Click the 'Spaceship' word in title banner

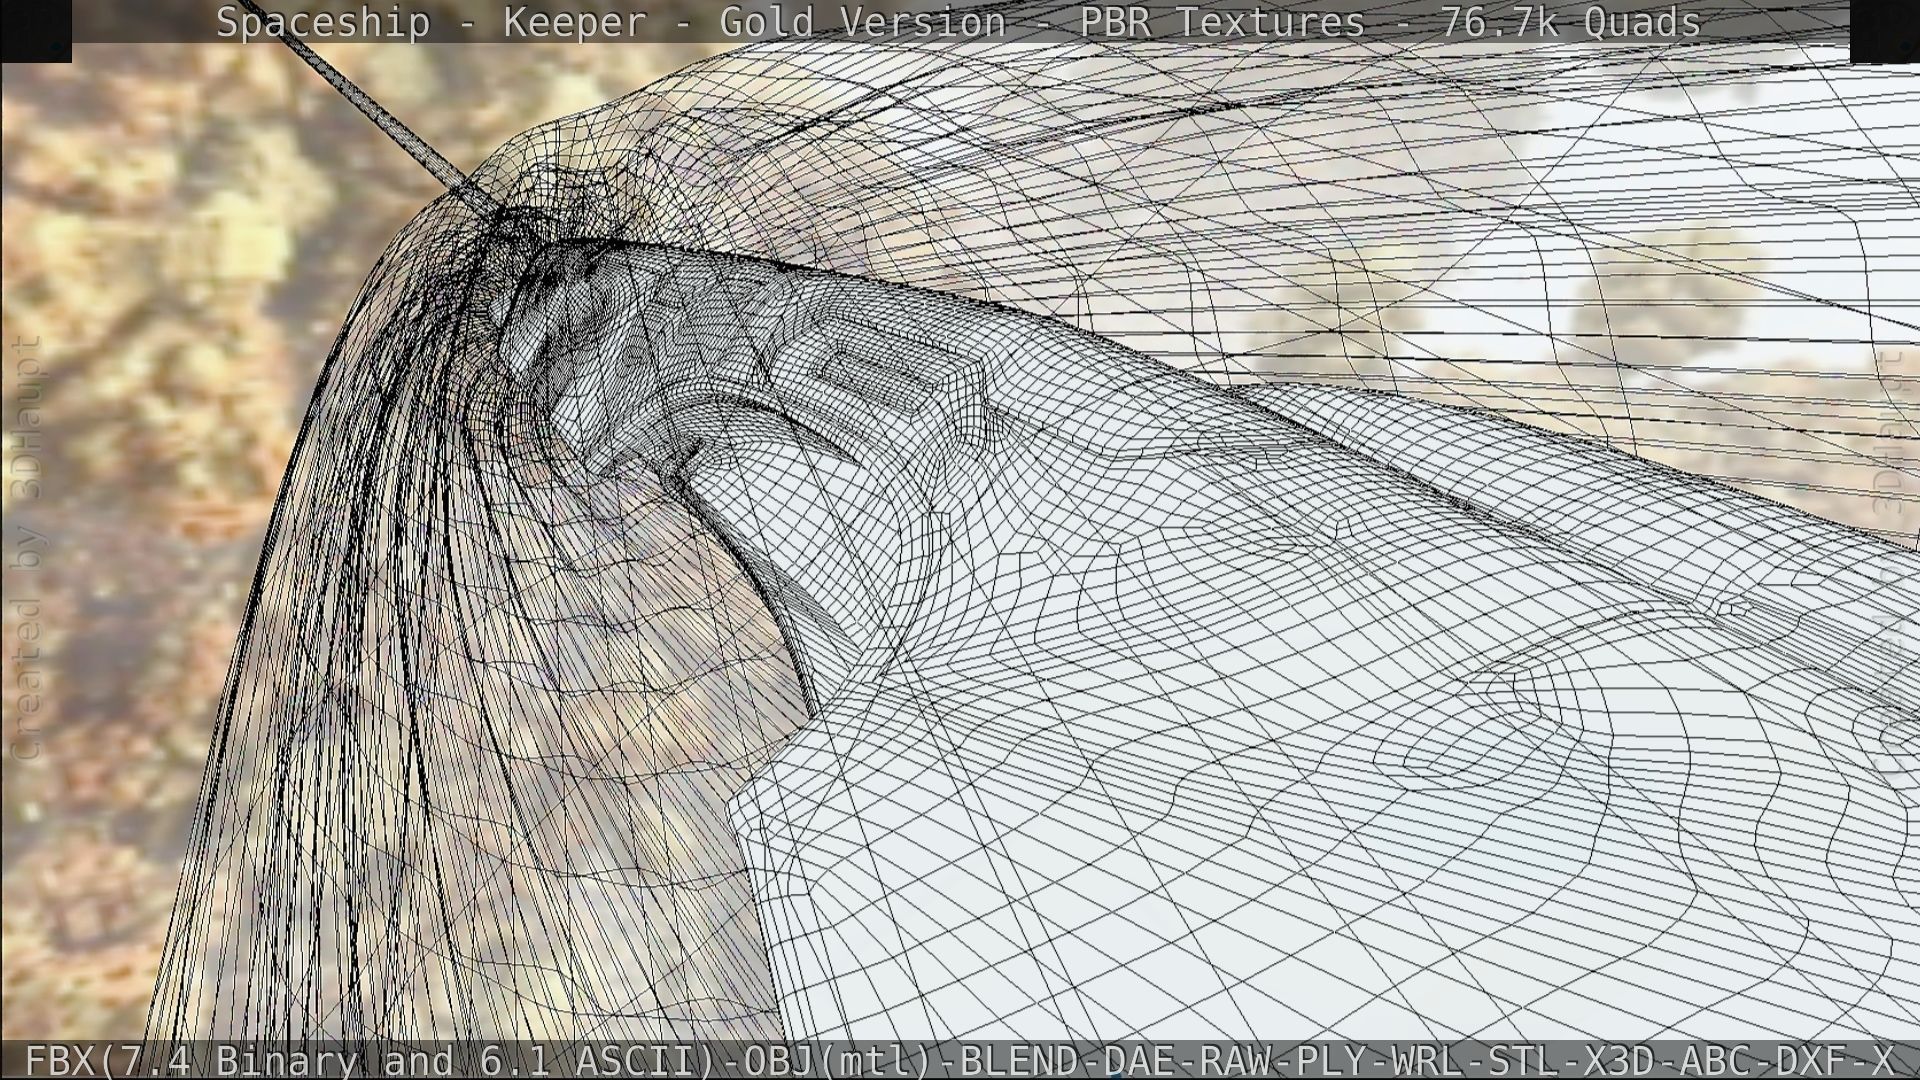pos(322,22)
